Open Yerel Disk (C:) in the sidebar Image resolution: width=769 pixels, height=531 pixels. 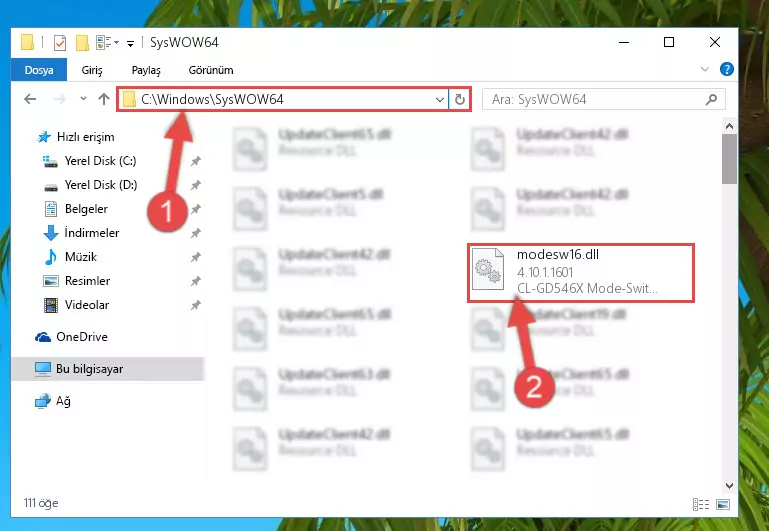(x=100, y=161)
